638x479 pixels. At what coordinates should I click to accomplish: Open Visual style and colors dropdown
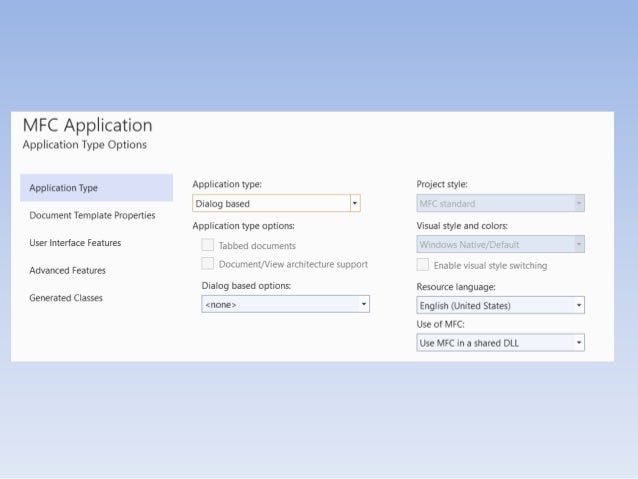click(500, 244)
